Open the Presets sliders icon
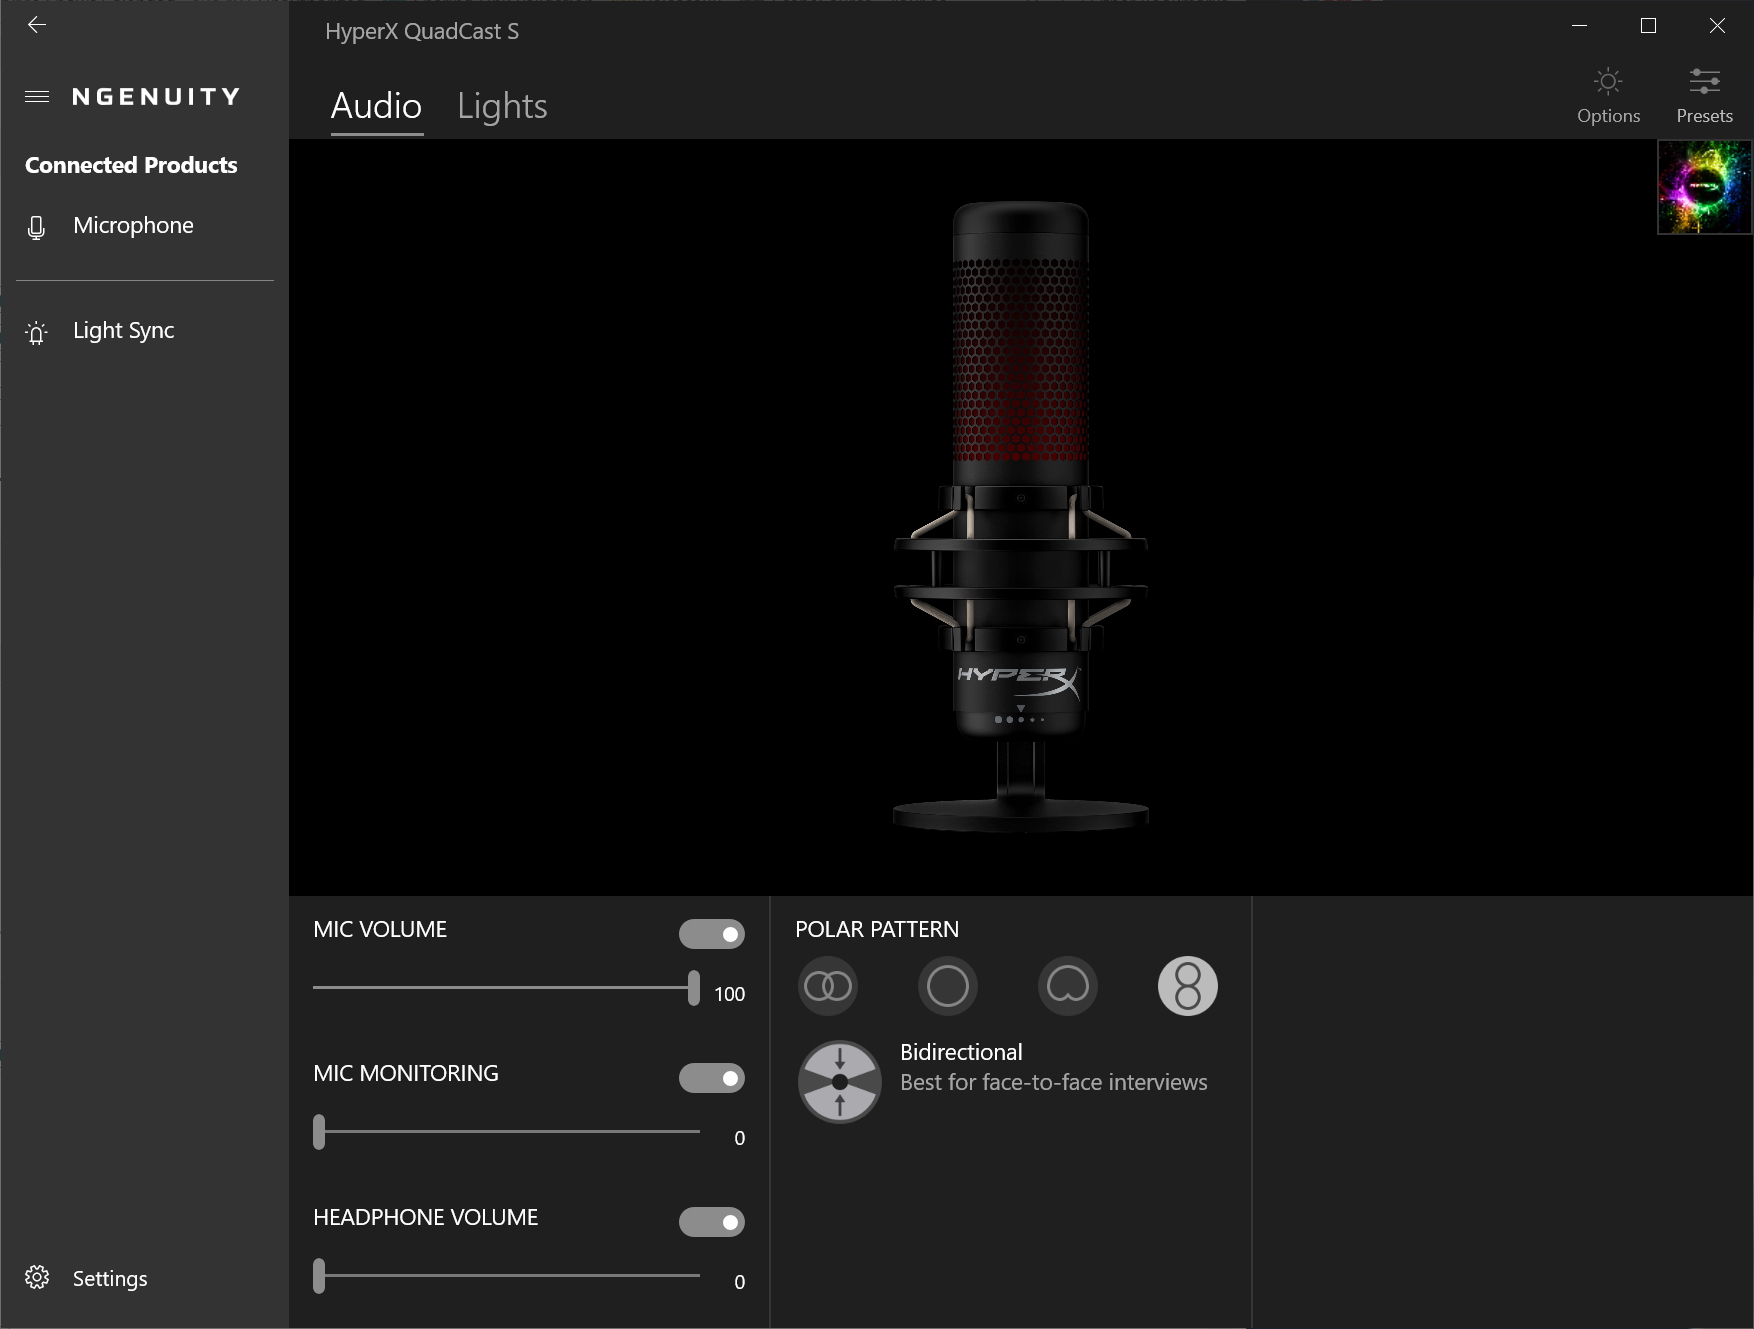1754x1329 pixels. [1704, 82]
